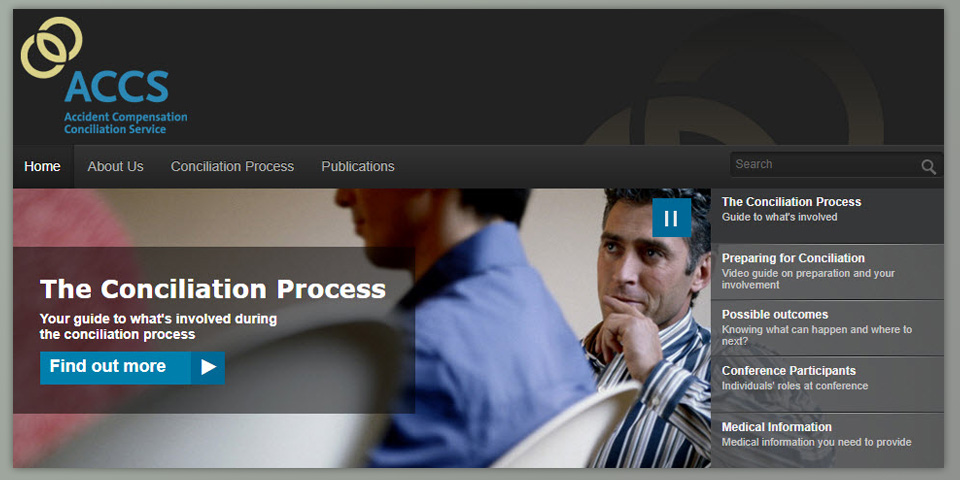
Task: Open the Home menu item
Action: click(x=42, y=167)
